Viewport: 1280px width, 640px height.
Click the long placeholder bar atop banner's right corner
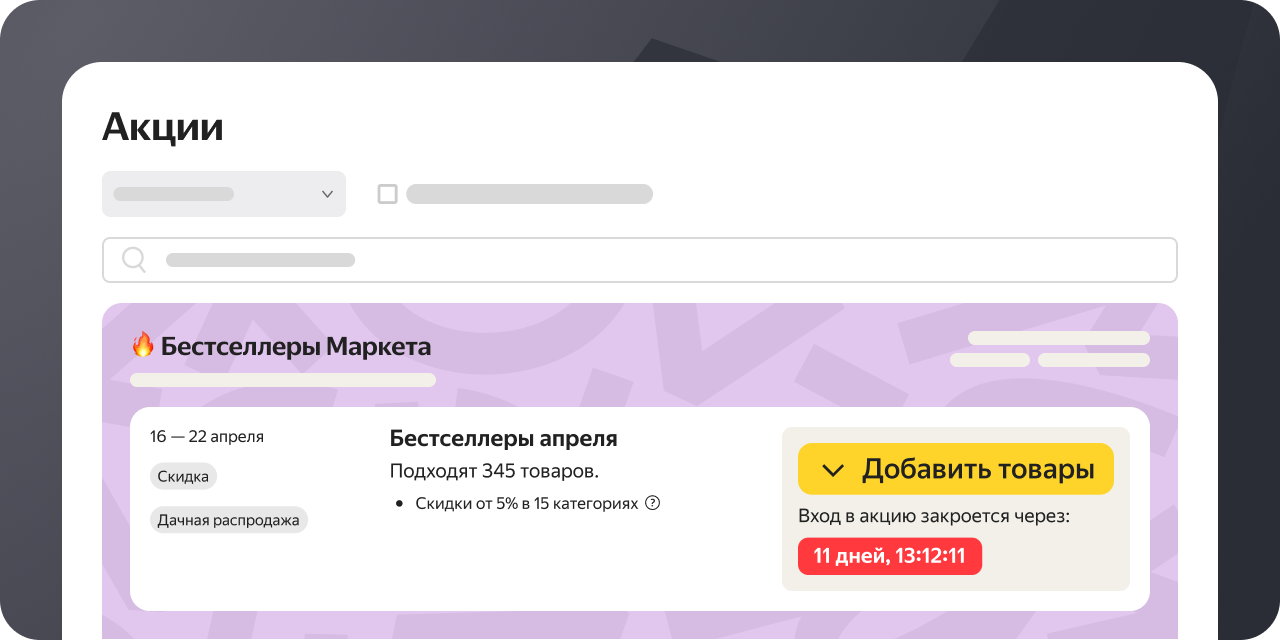coord(1058,338)
